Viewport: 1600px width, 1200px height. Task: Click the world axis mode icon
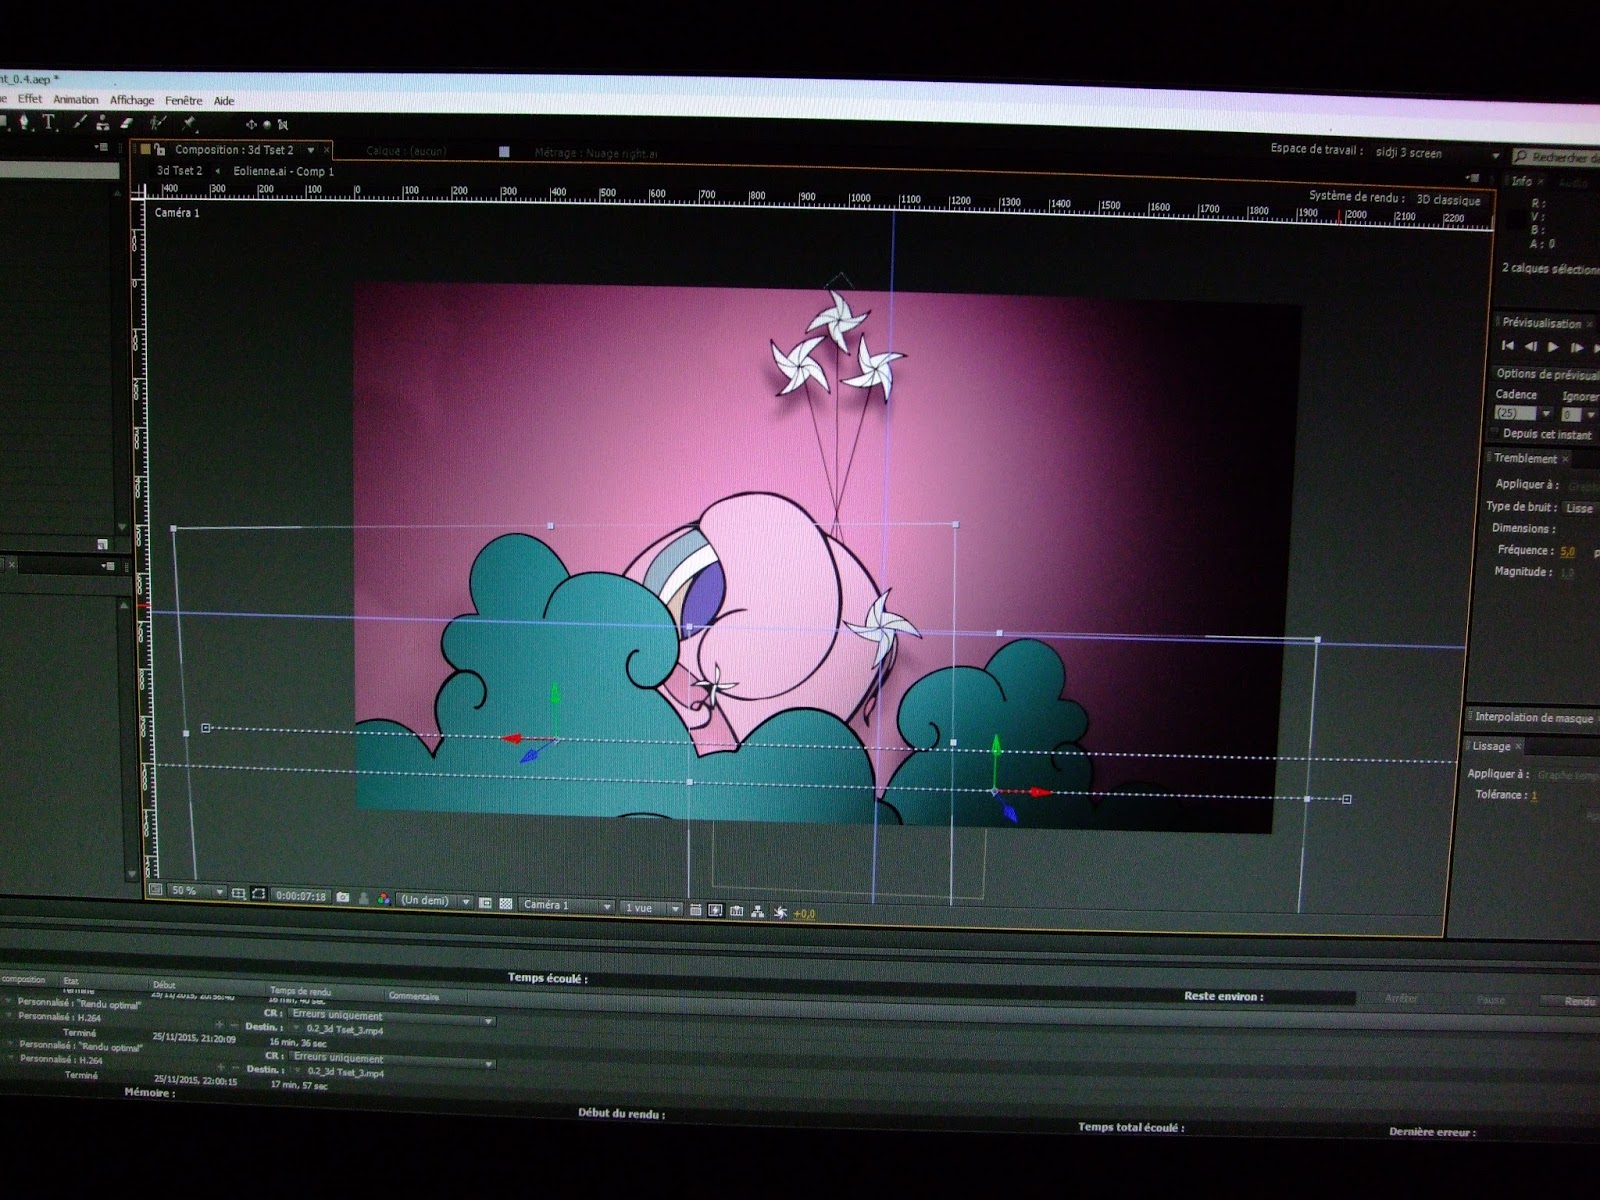(x=267, y=124)
